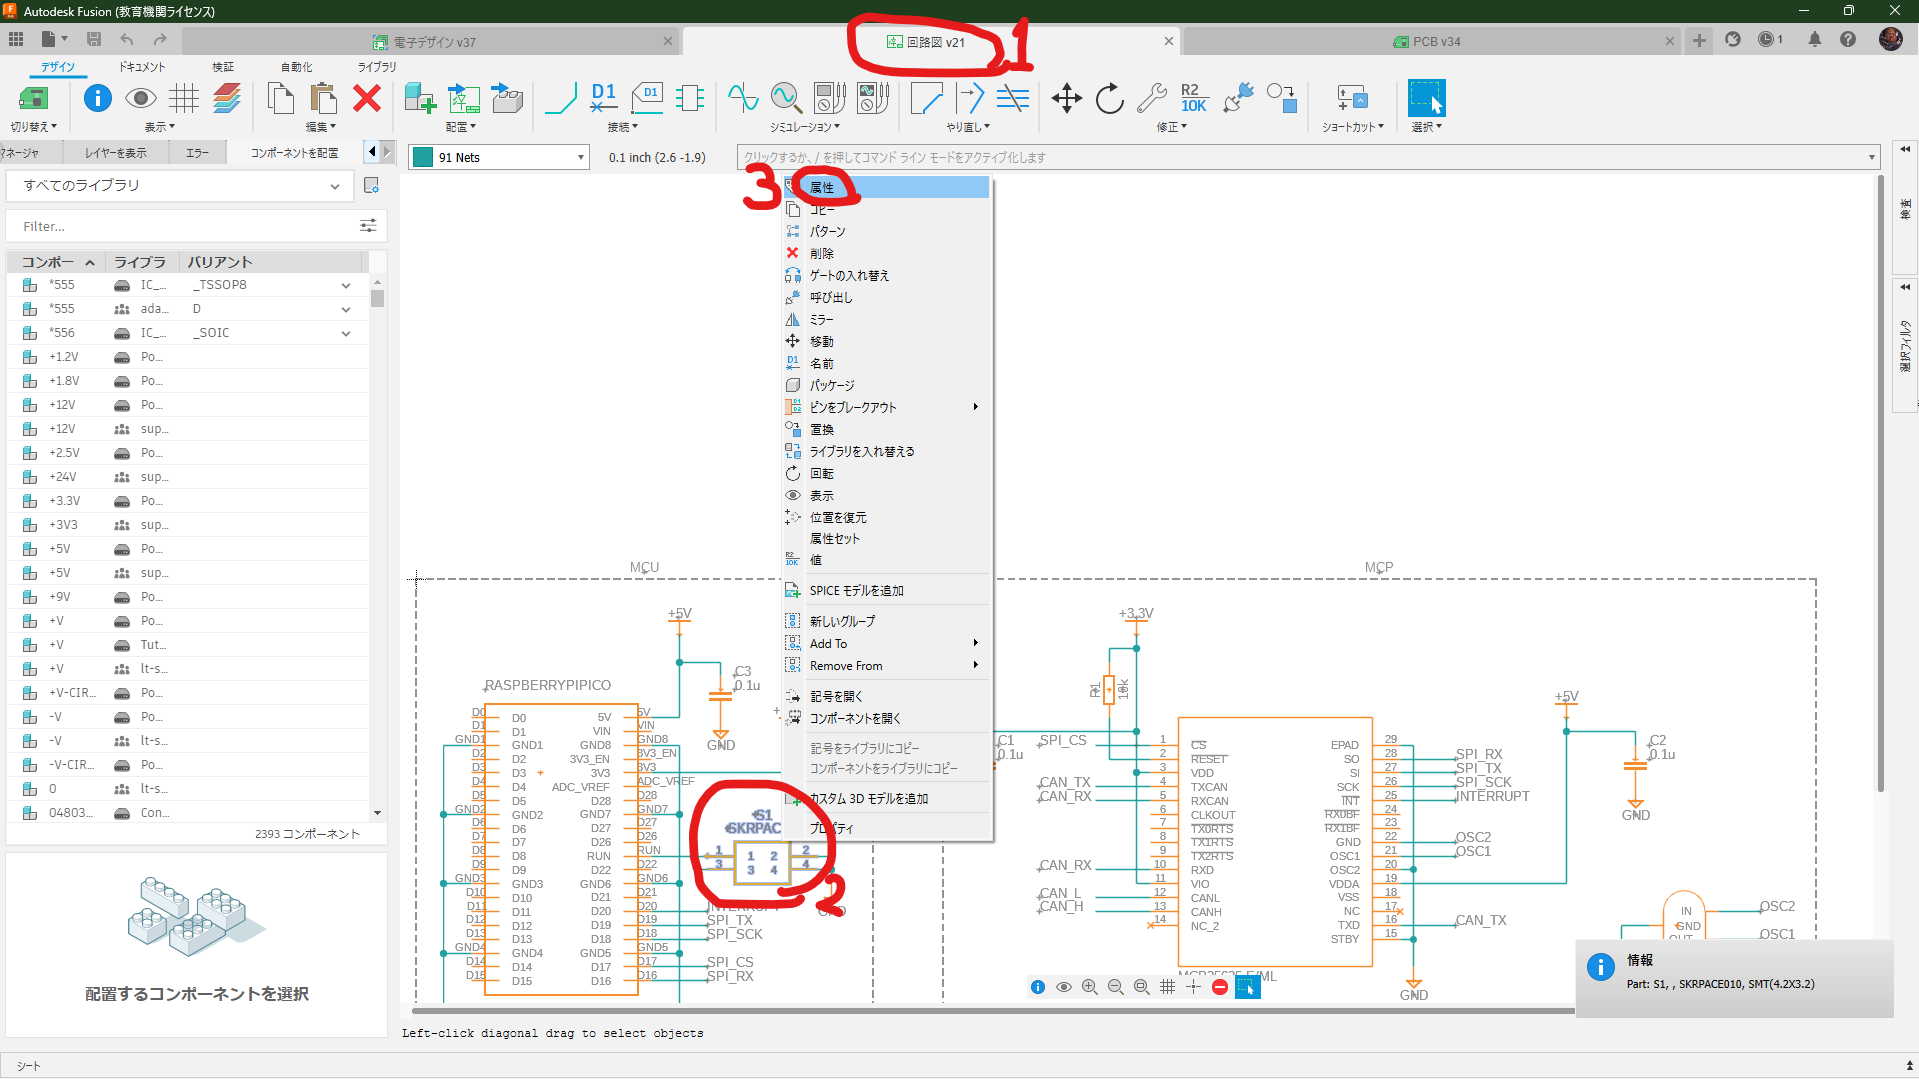
Task: Click the 91 Nets teal color swatch
Action: (423, 158)
